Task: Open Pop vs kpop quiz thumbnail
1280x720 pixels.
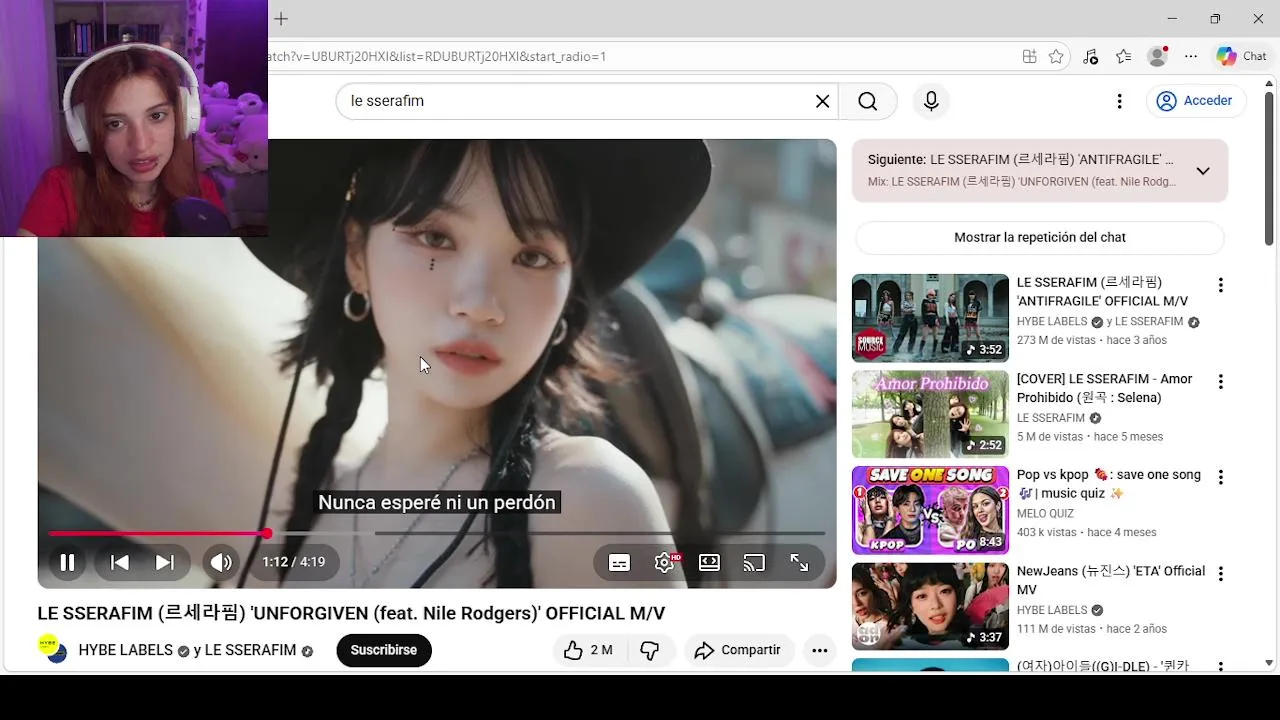Action: tap(930, 510)
